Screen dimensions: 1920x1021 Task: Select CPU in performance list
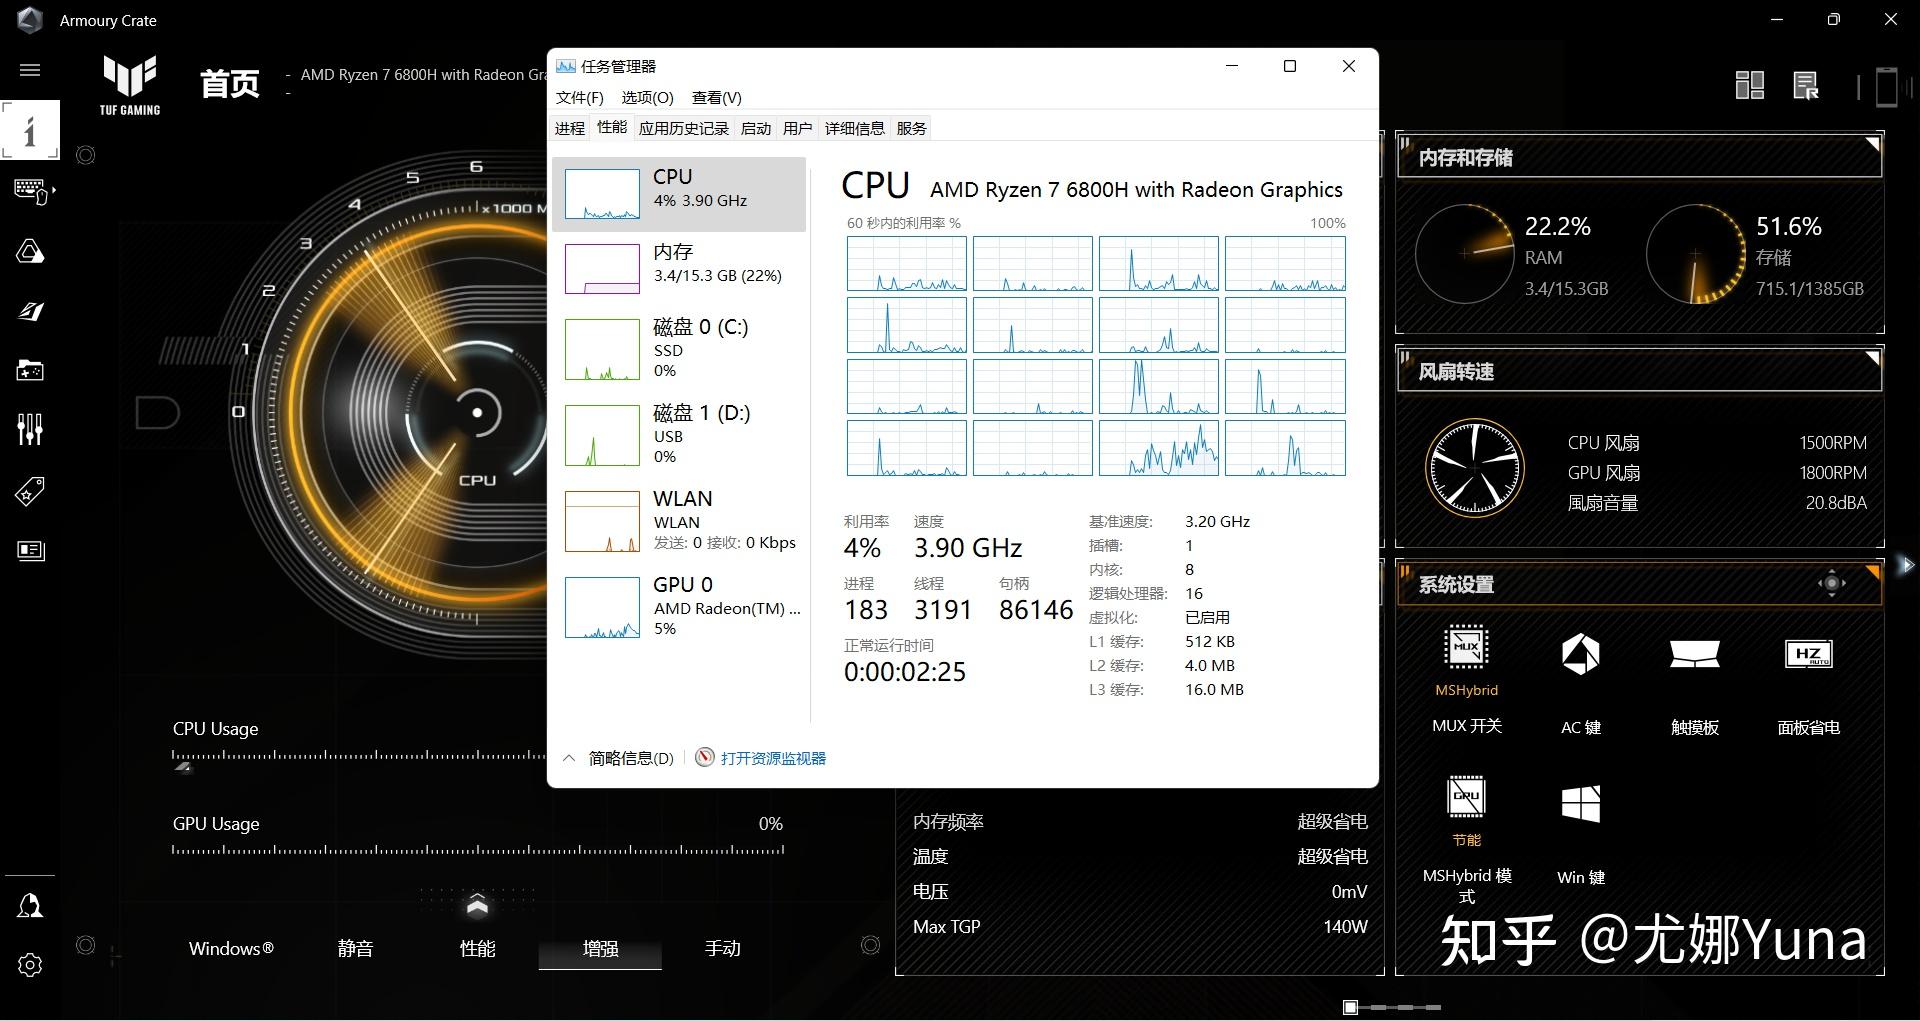pyautogui.click(x=679, y=194)
